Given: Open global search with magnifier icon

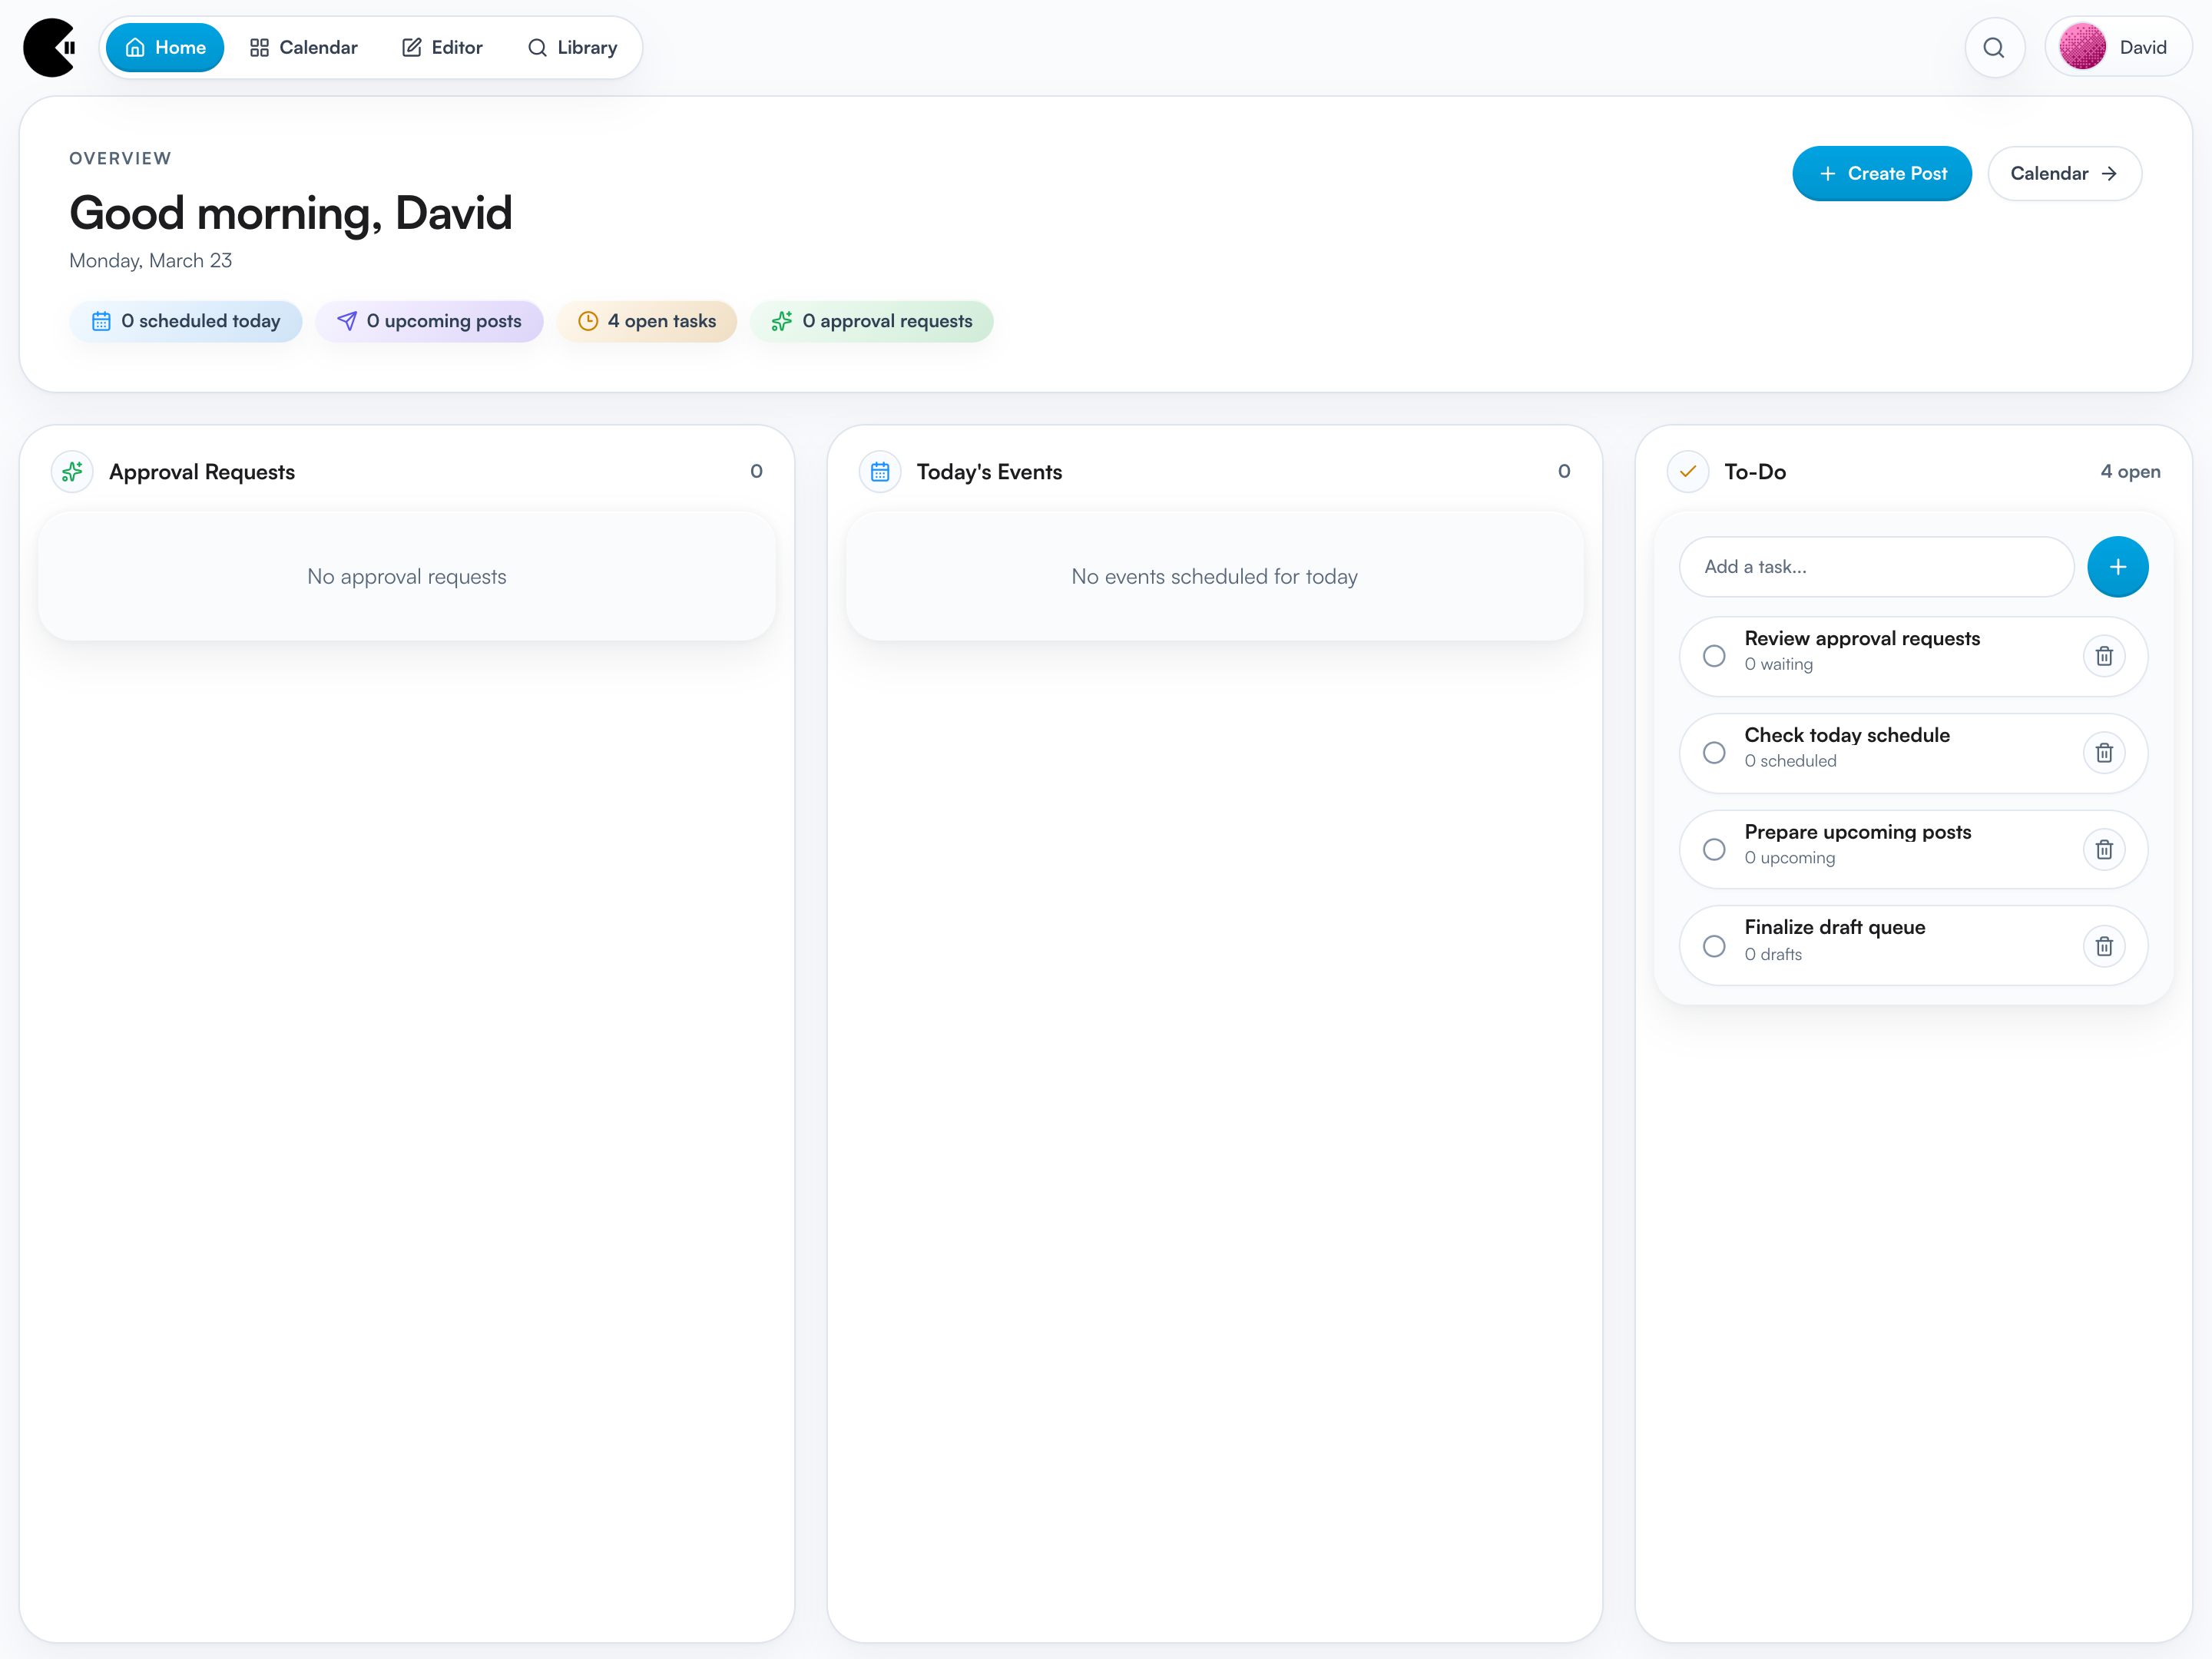Looking at the screenshot, I should click(x=1994, y=47).
